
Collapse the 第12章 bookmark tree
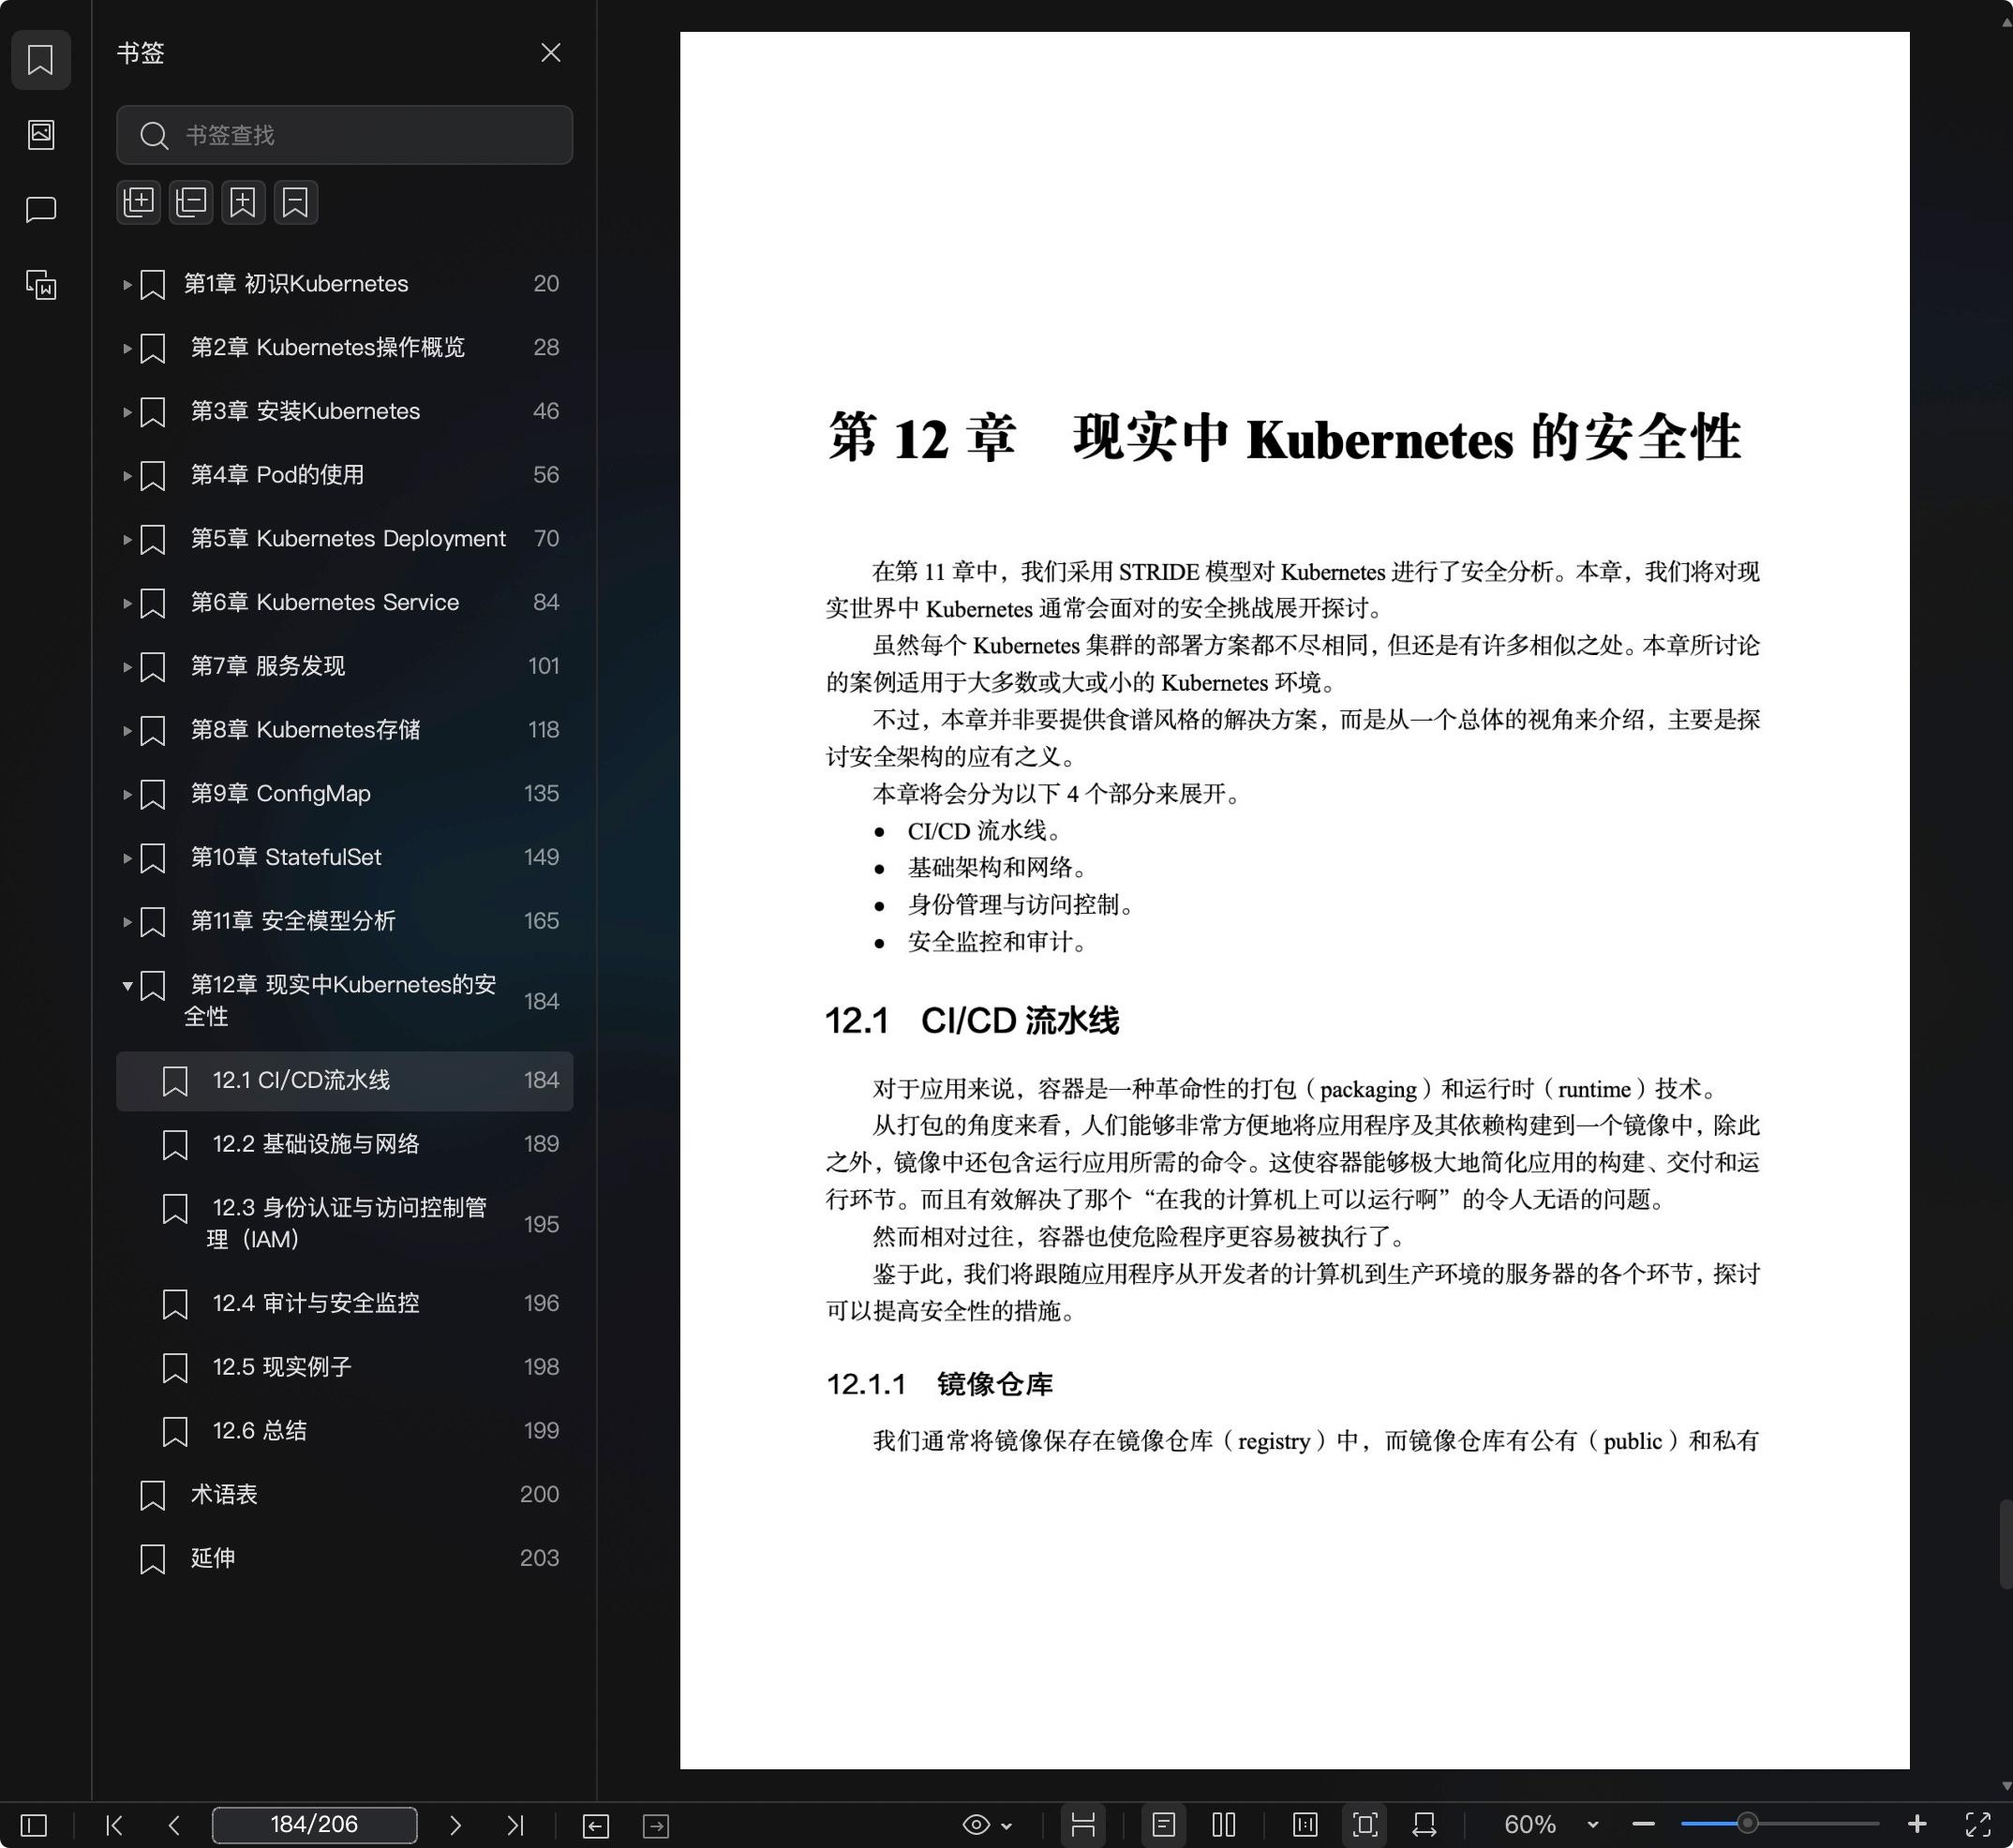tap(127, 986)
